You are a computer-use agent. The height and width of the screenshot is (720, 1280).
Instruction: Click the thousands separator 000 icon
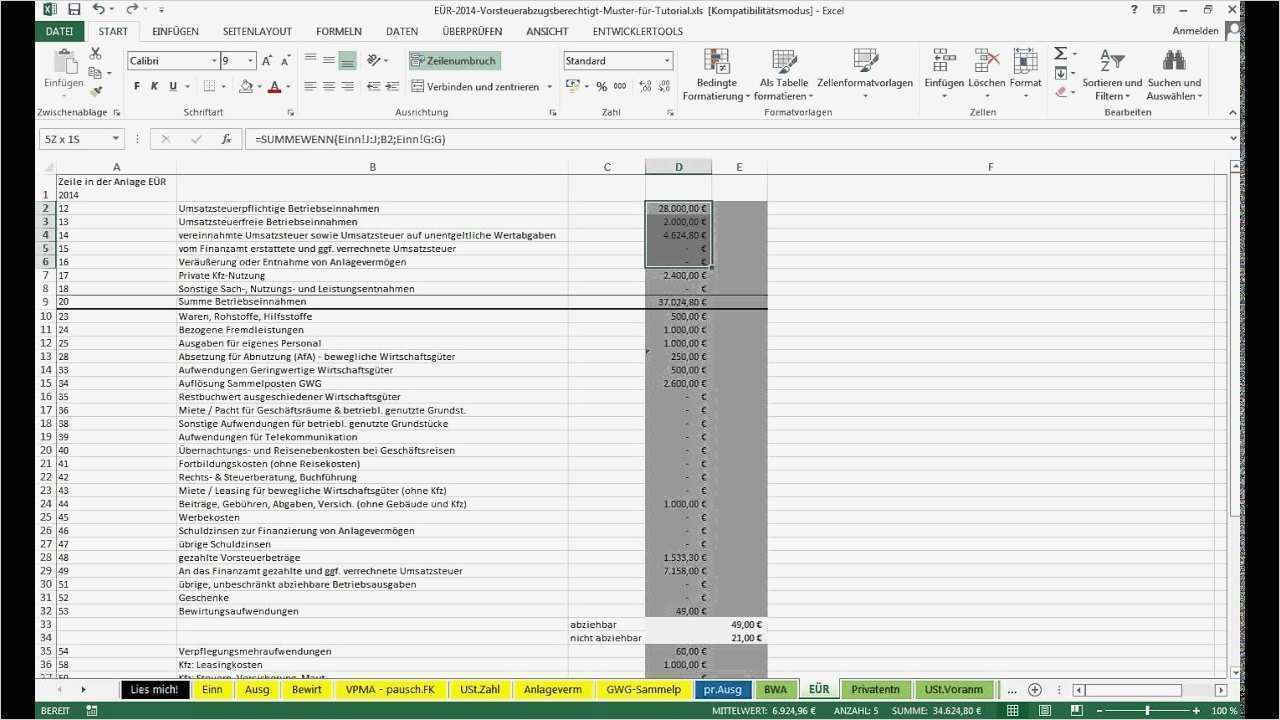click(x=620, y=87)
